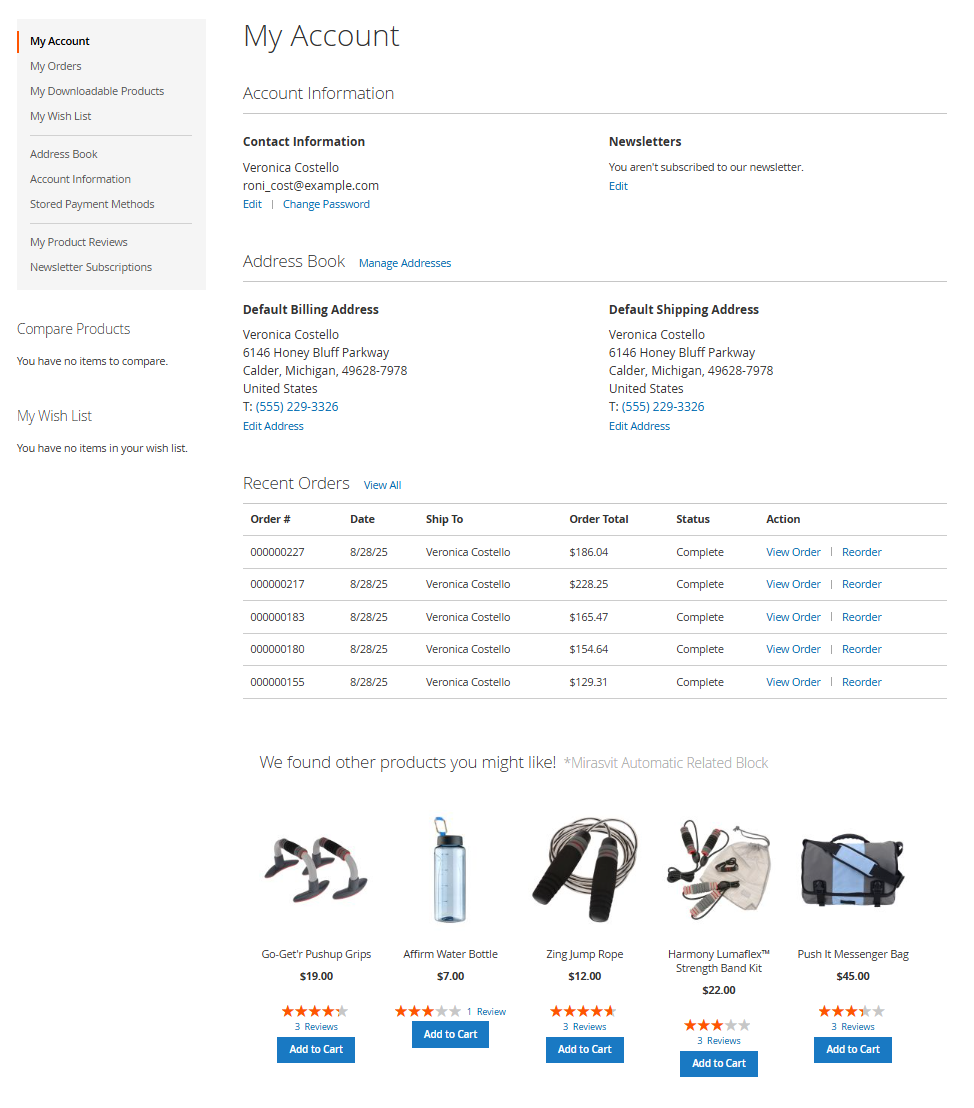Screen dimensions: 974x1108
Task: View Order 000000227
Action: (793, 551)
